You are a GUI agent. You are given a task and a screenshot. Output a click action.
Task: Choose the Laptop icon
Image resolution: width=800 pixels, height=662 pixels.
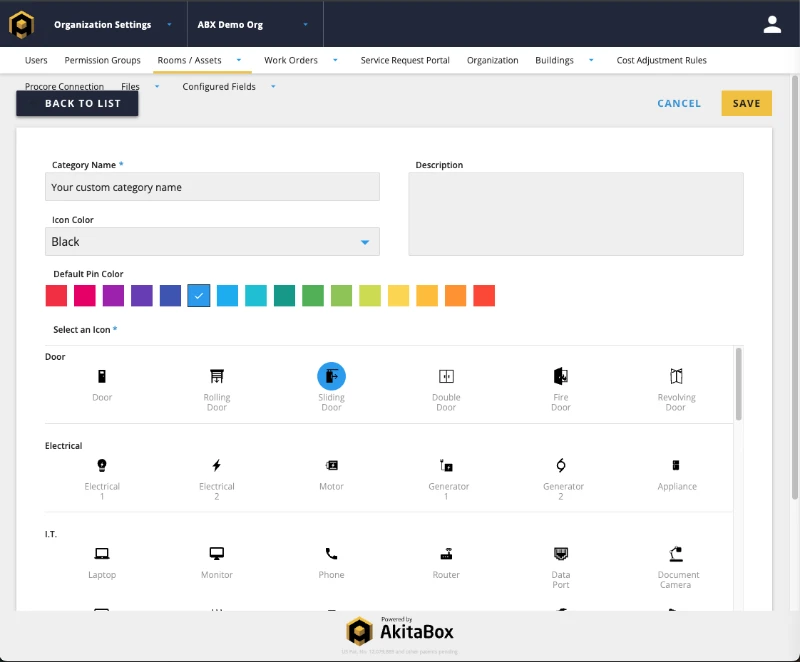point(101,554)
